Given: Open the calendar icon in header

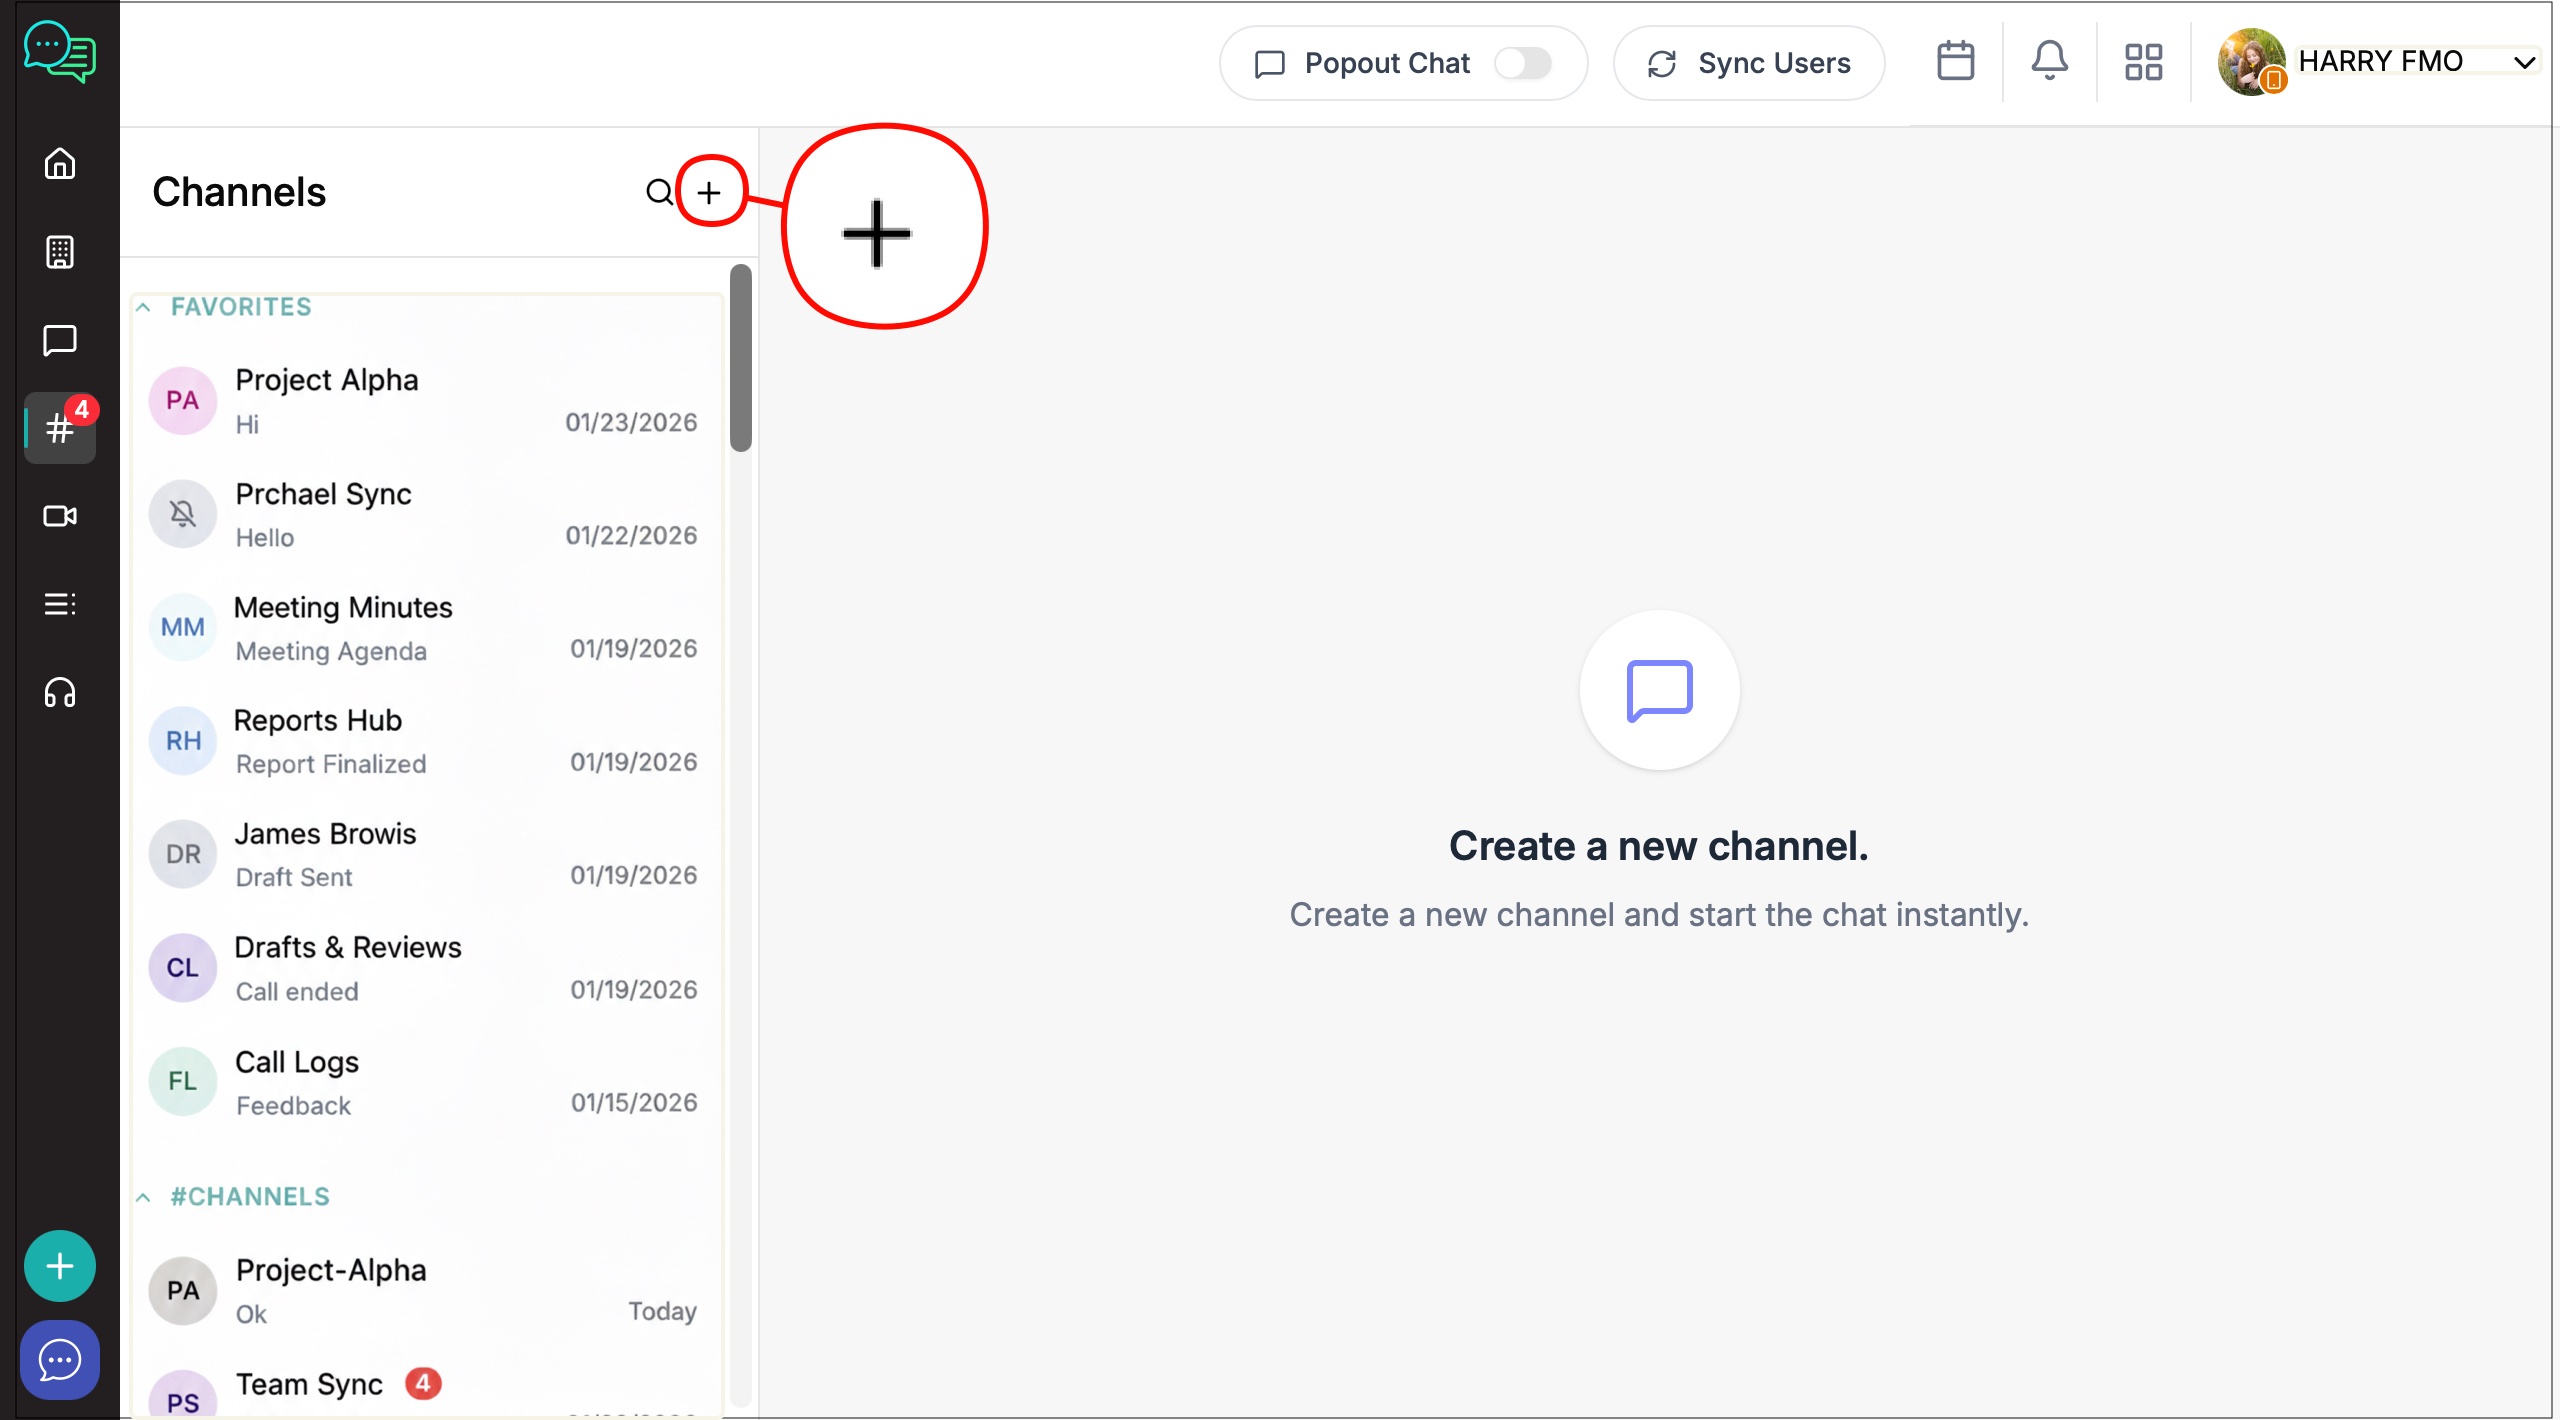Looking at the screenshot, I should click(1955, 62).
